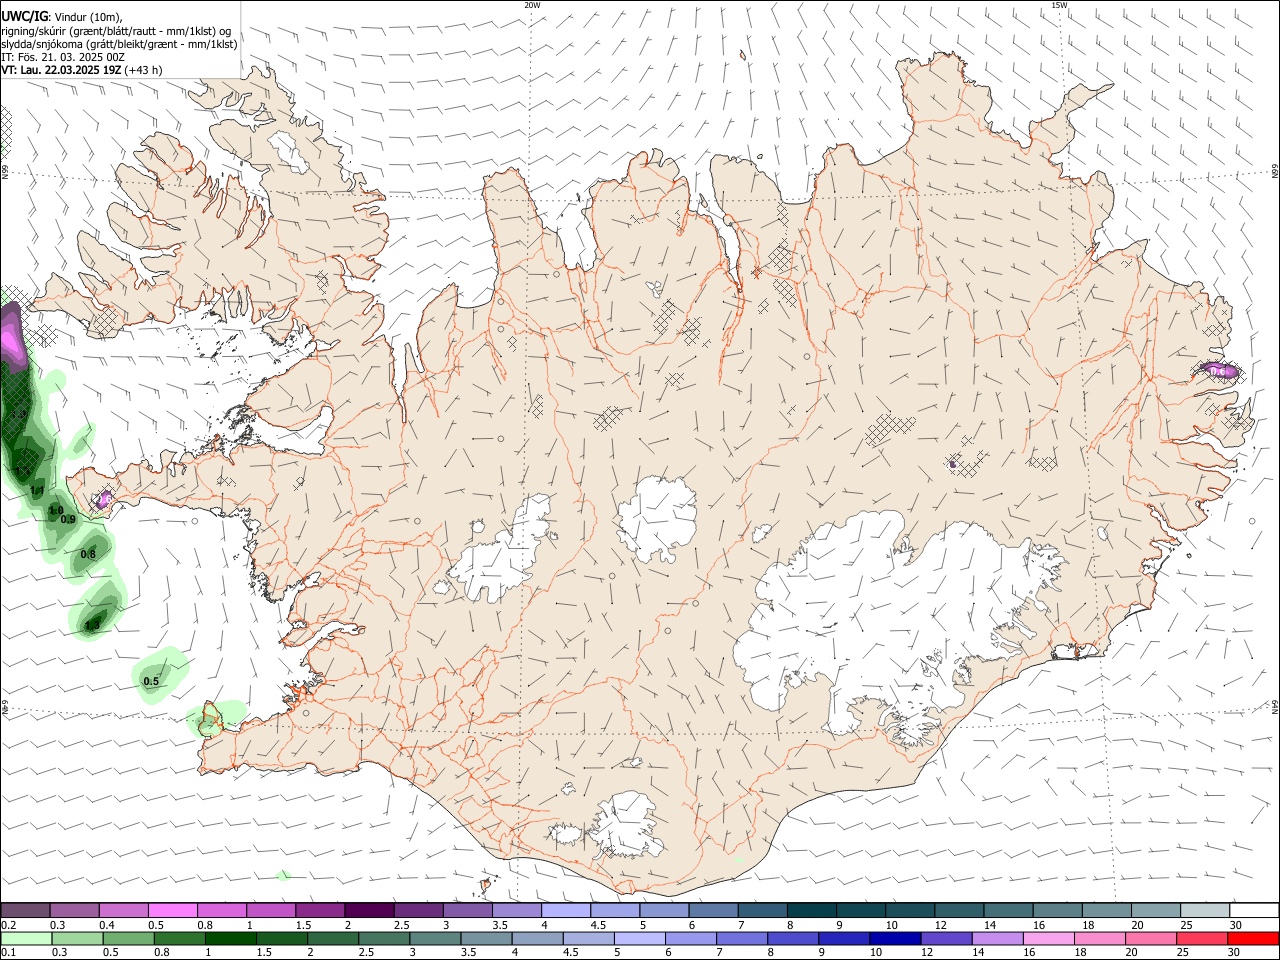Click the dark mauve 0.2–0.3 snow swatch
1280x960 pixels.
[x=26, y=910]
